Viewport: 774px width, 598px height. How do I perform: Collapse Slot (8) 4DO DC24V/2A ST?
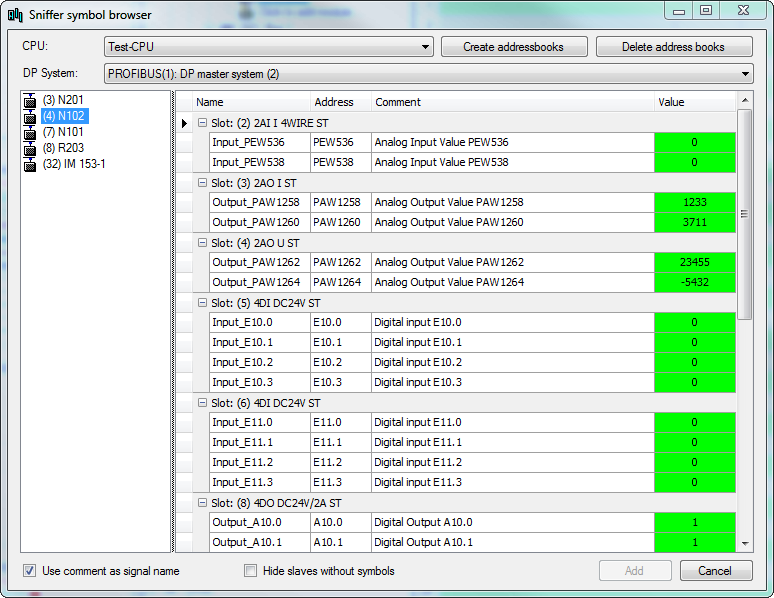(x=202, y=503)
